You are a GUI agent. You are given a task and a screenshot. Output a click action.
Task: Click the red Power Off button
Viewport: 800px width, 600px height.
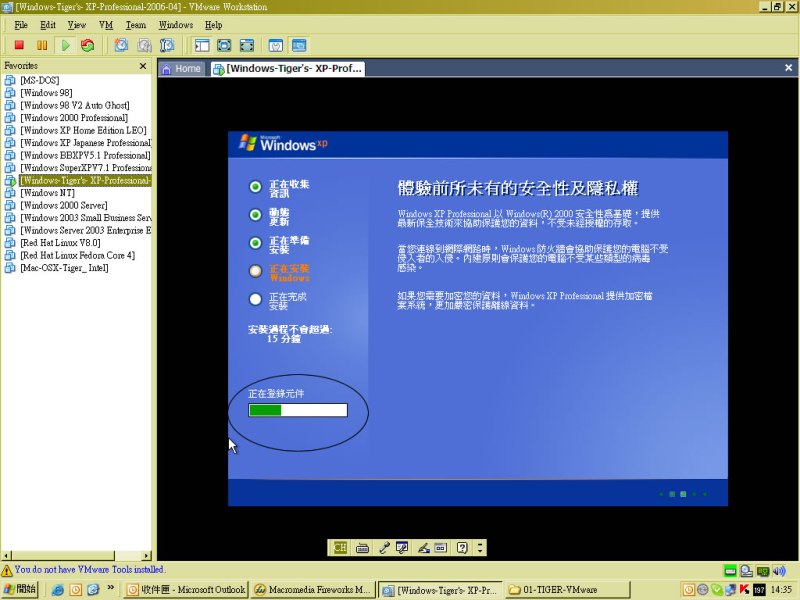coord(19,45)
